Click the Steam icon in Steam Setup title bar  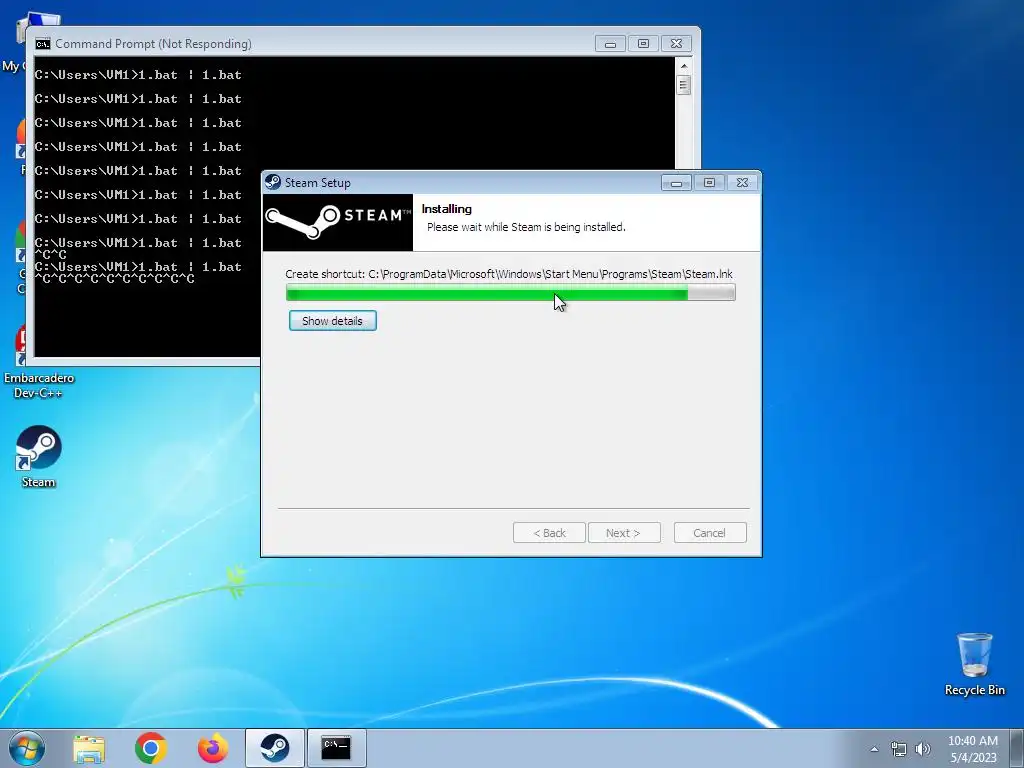pyautogui.click(x=273, y=182)
